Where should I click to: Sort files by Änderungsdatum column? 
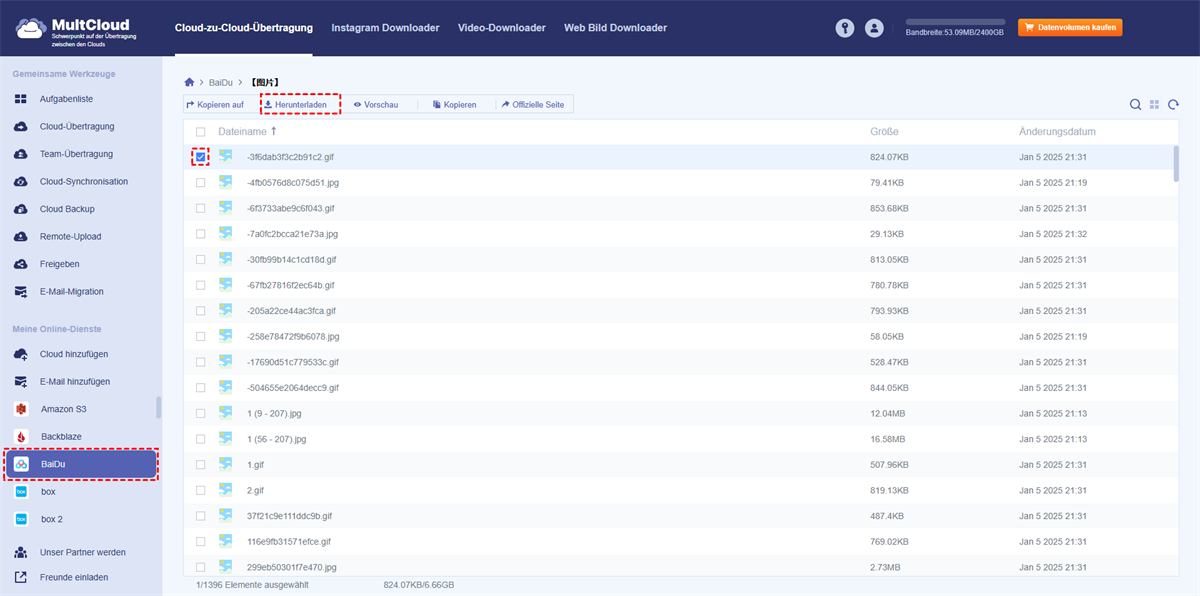click(1057, 132)
